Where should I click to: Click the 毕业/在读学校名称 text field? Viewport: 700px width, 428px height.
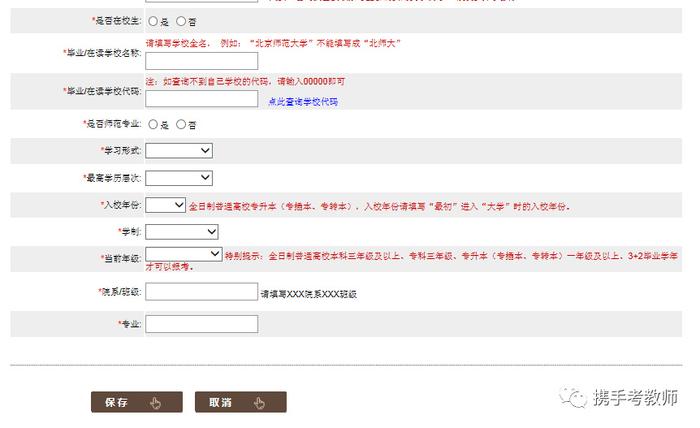[201, 61]
